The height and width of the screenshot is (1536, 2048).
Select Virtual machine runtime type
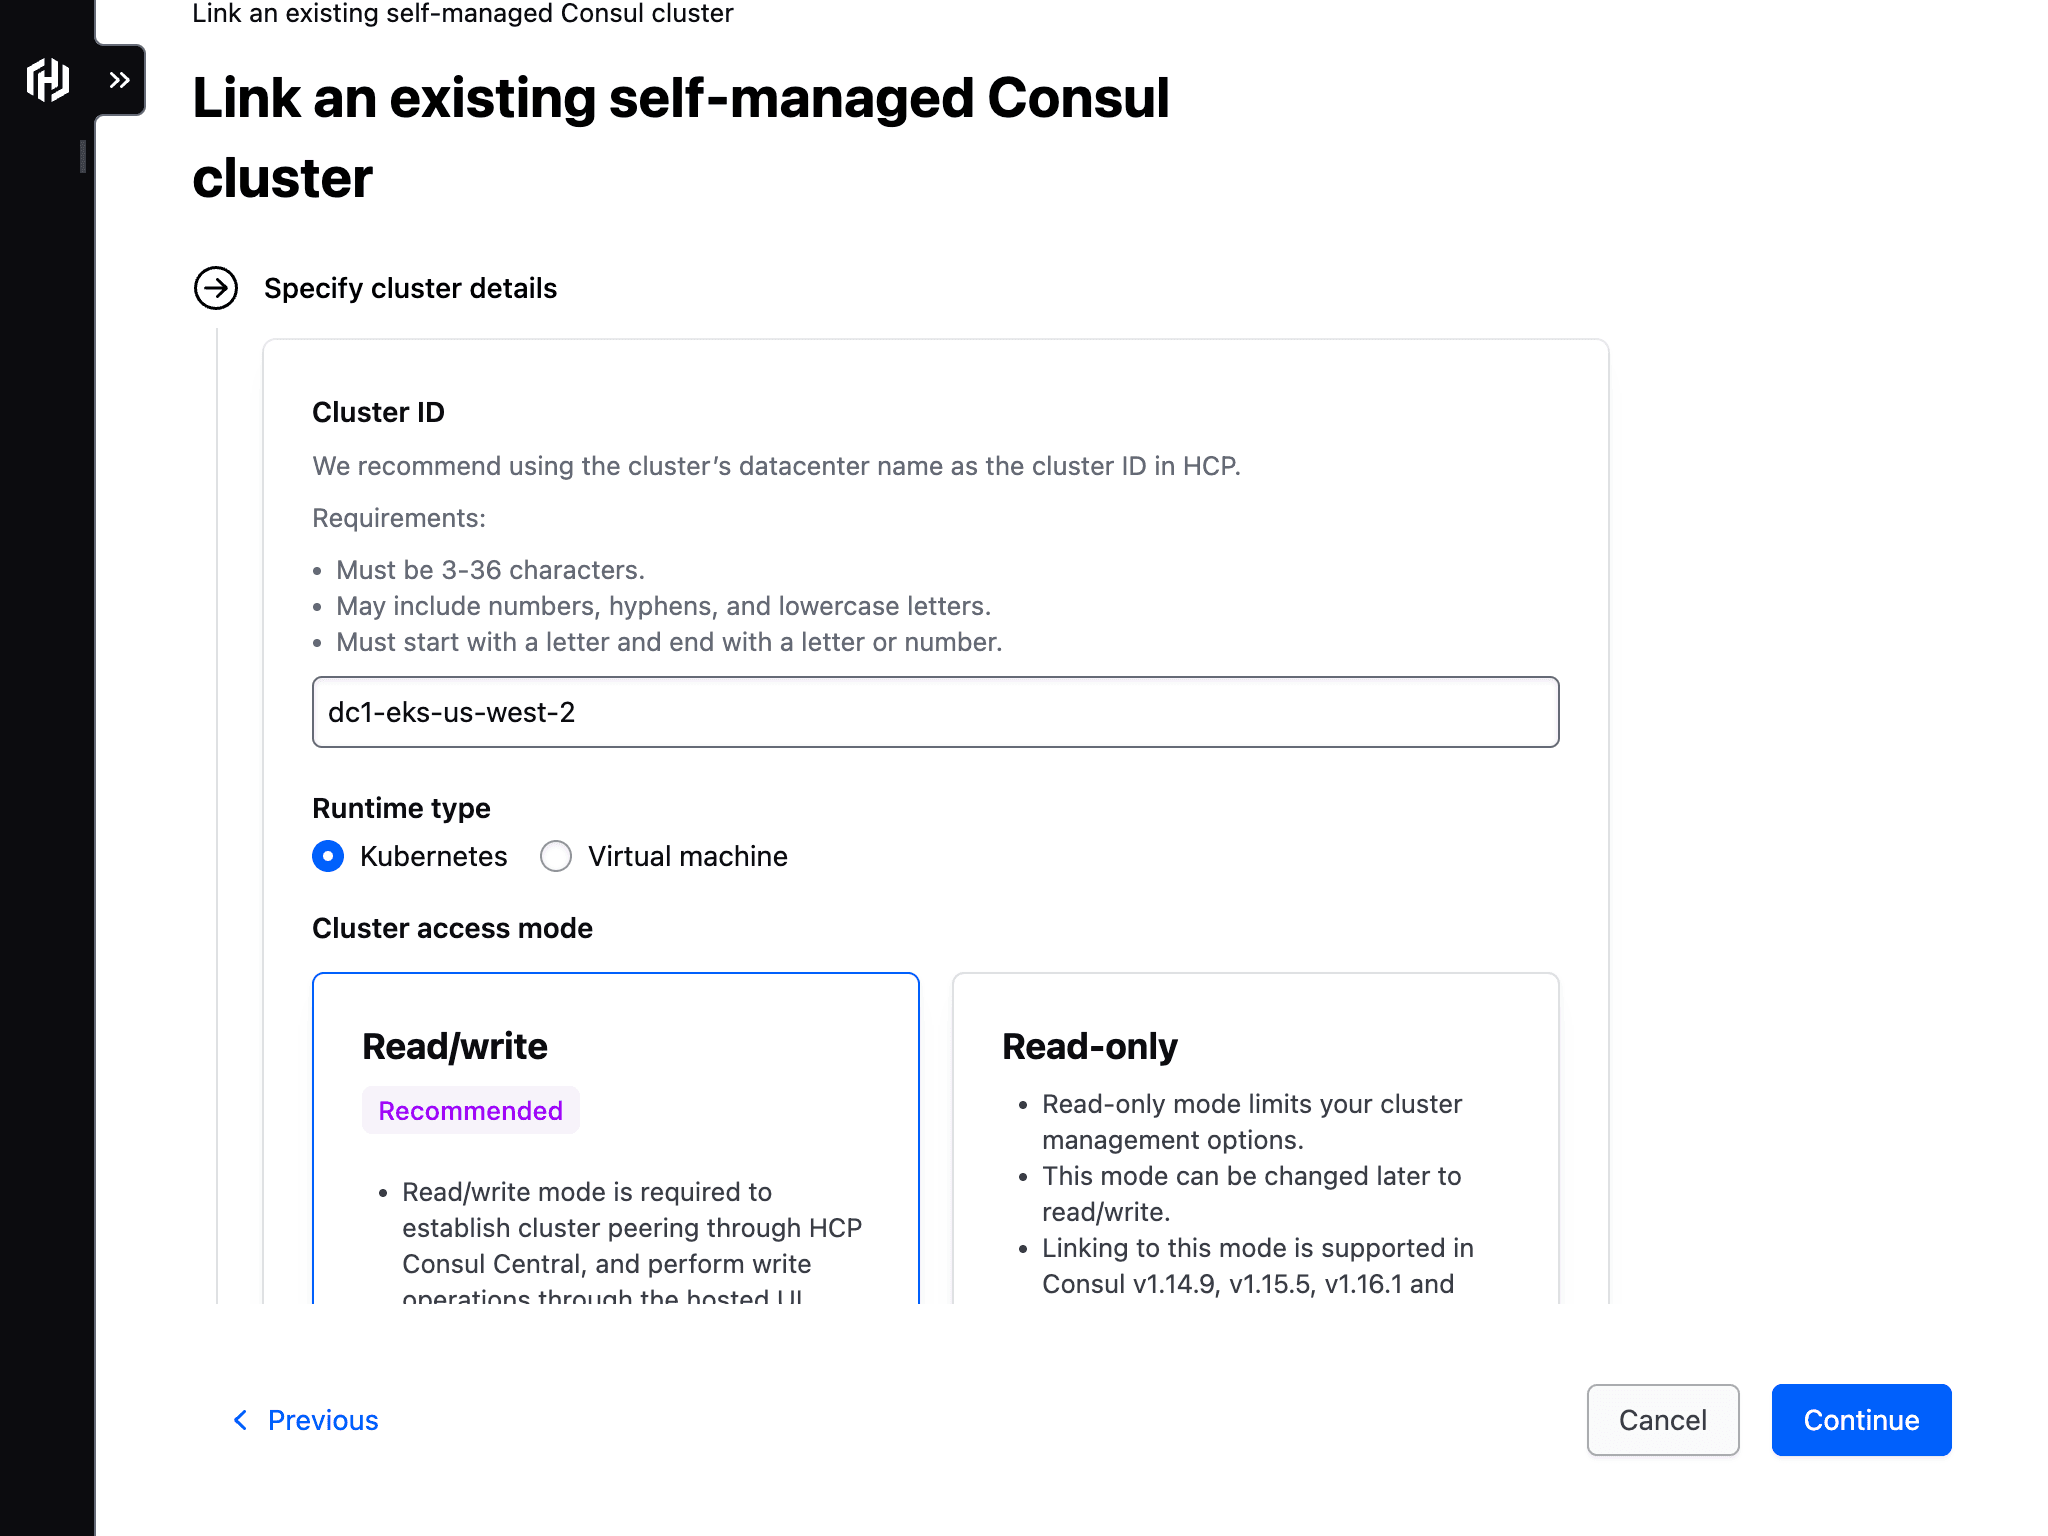[555, 857]
